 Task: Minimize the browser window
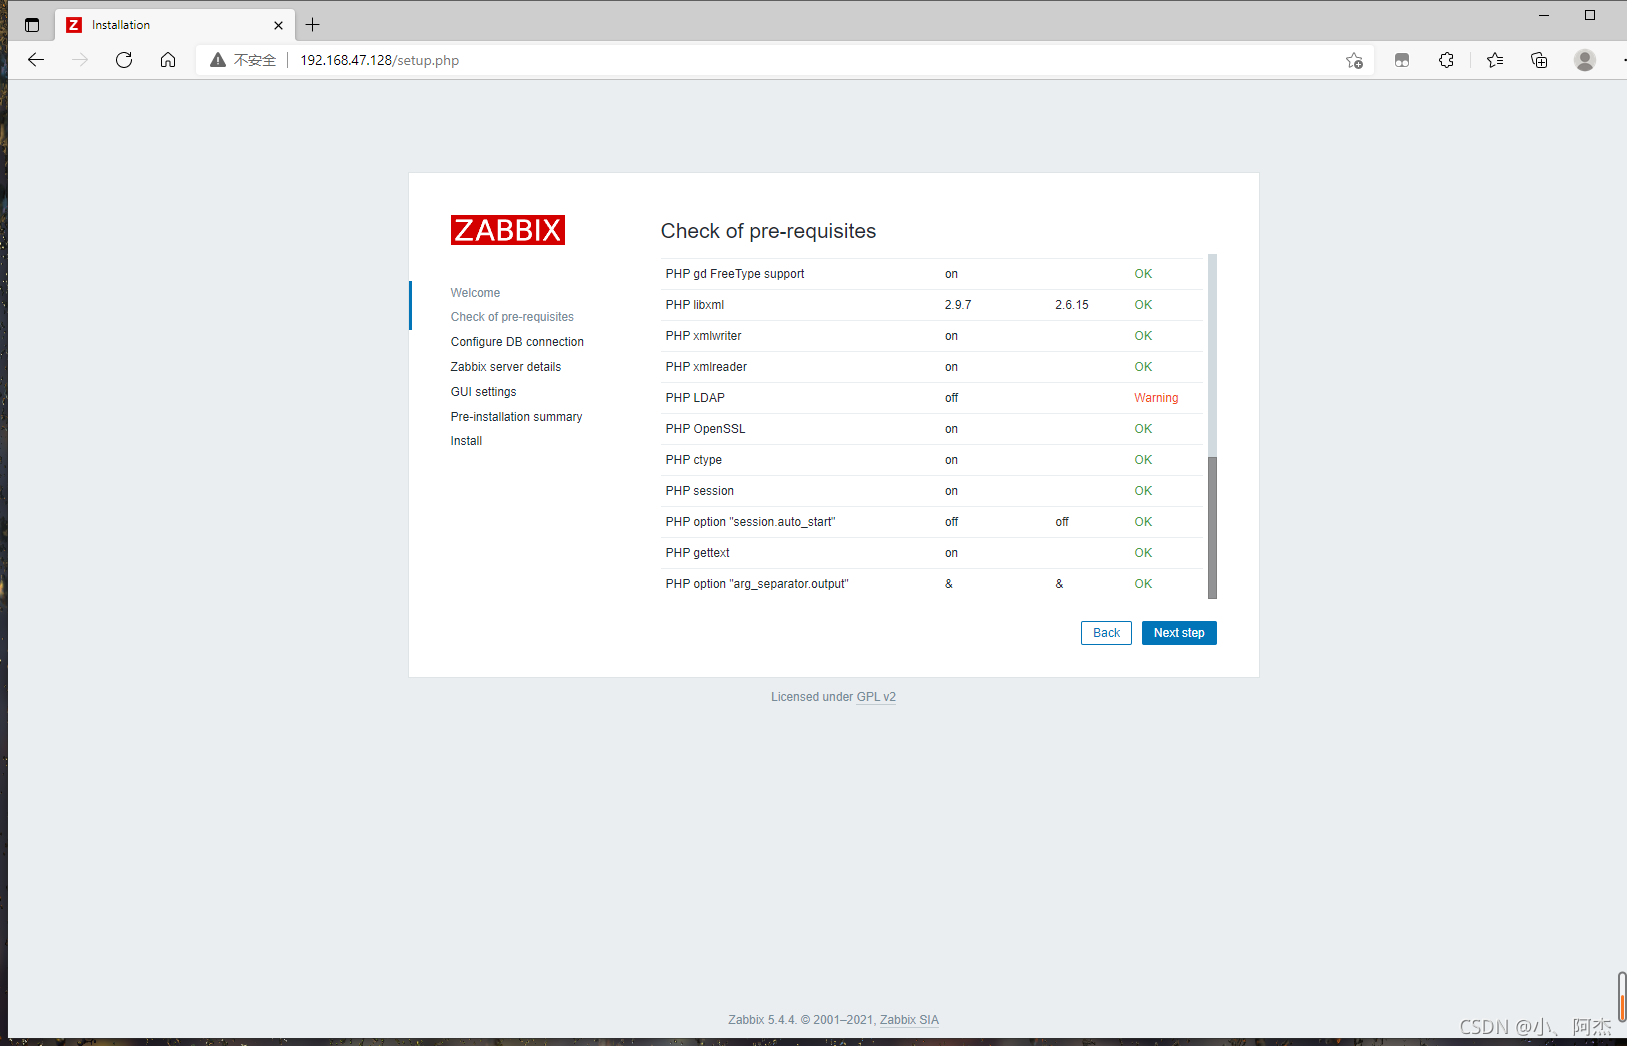[x=1544, y=15]
